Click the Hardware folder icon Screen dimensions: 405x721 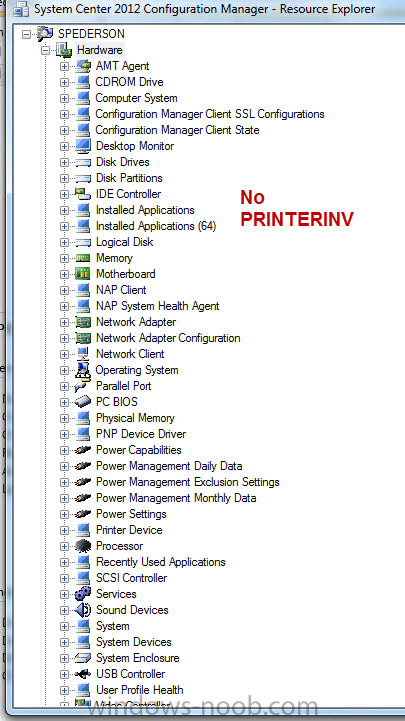coord(64,50)
